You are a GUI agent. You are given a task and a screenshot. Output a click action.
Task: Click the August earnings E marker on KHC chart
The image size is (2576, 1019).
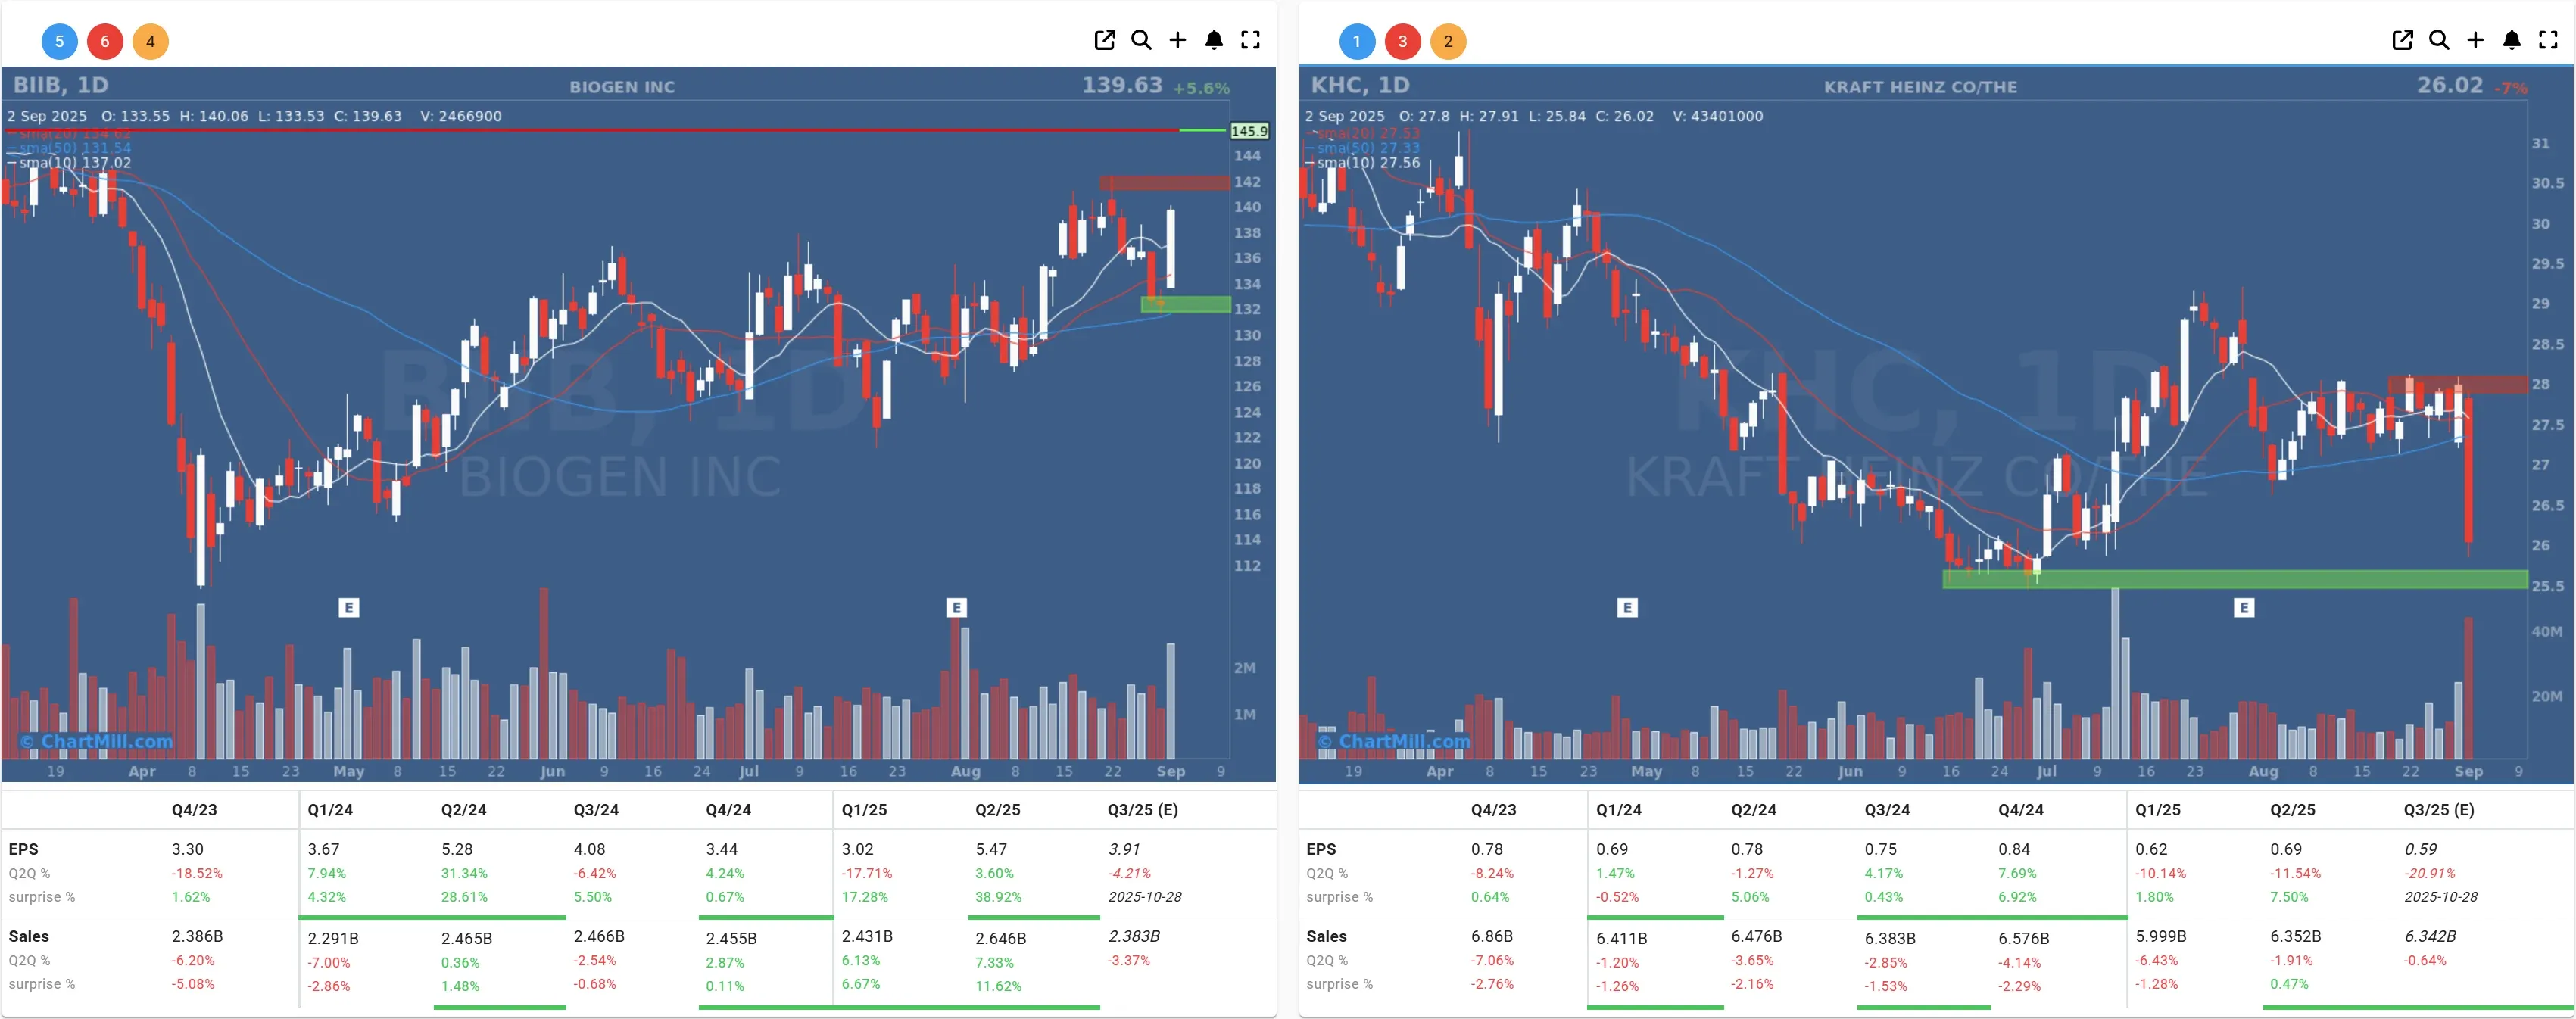(x=2244, y=607)
